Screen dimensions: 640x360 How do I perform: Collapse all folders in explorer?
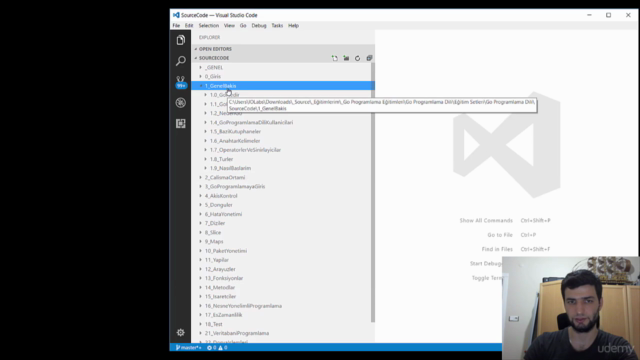(x=369, y=58)
